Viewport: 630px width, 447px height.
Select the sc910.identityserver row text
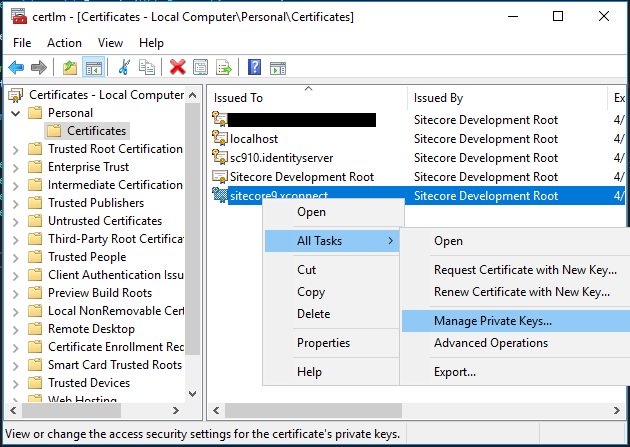(281, 158)
